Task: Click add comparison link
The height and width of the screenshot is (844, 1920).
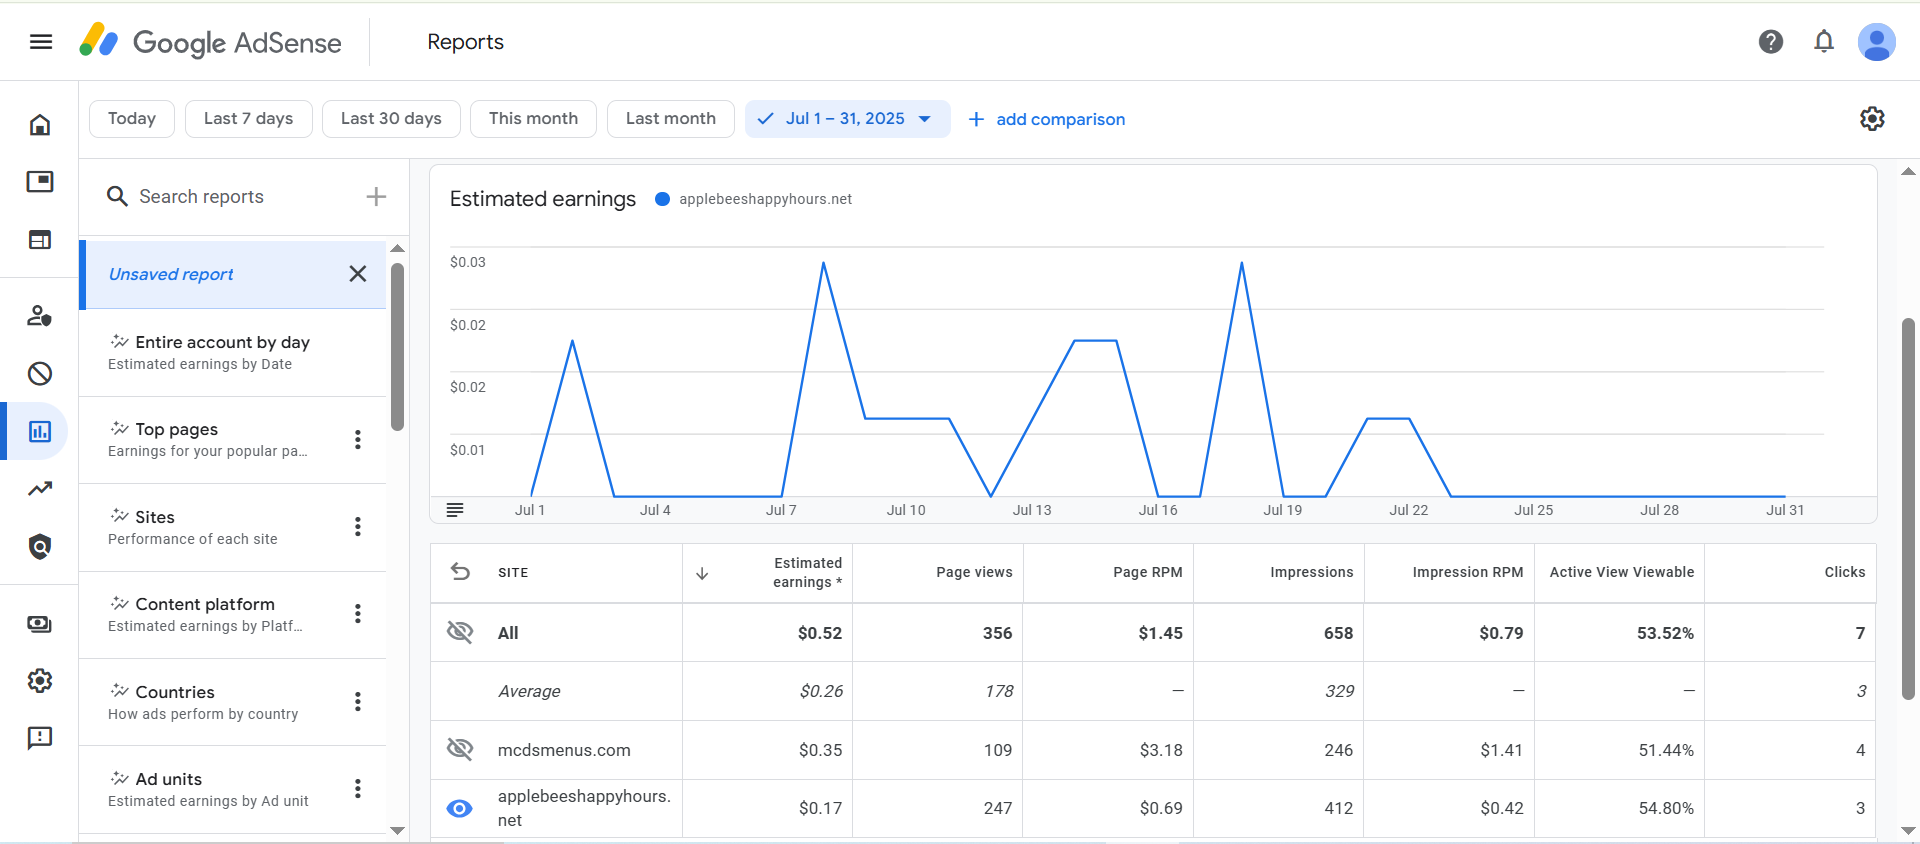Action: [1047, 120]
